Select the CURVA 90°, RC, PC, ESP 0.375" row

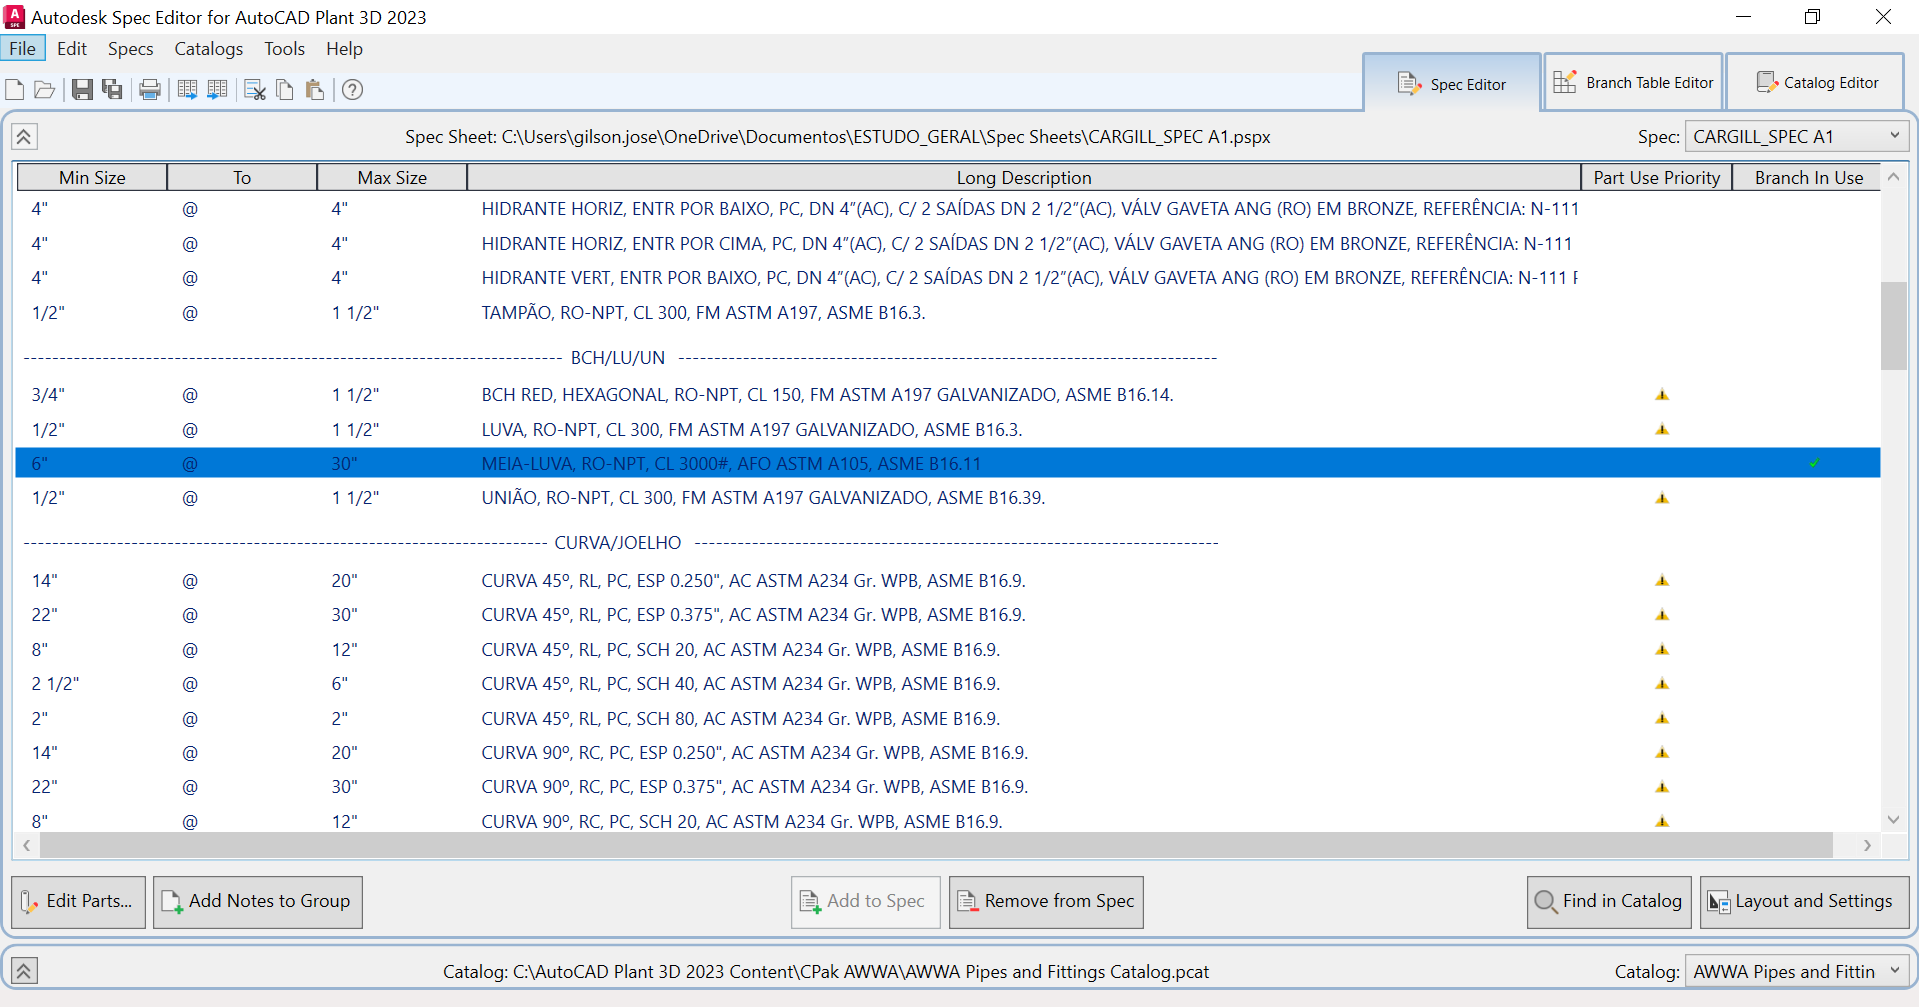coord(947,787)
